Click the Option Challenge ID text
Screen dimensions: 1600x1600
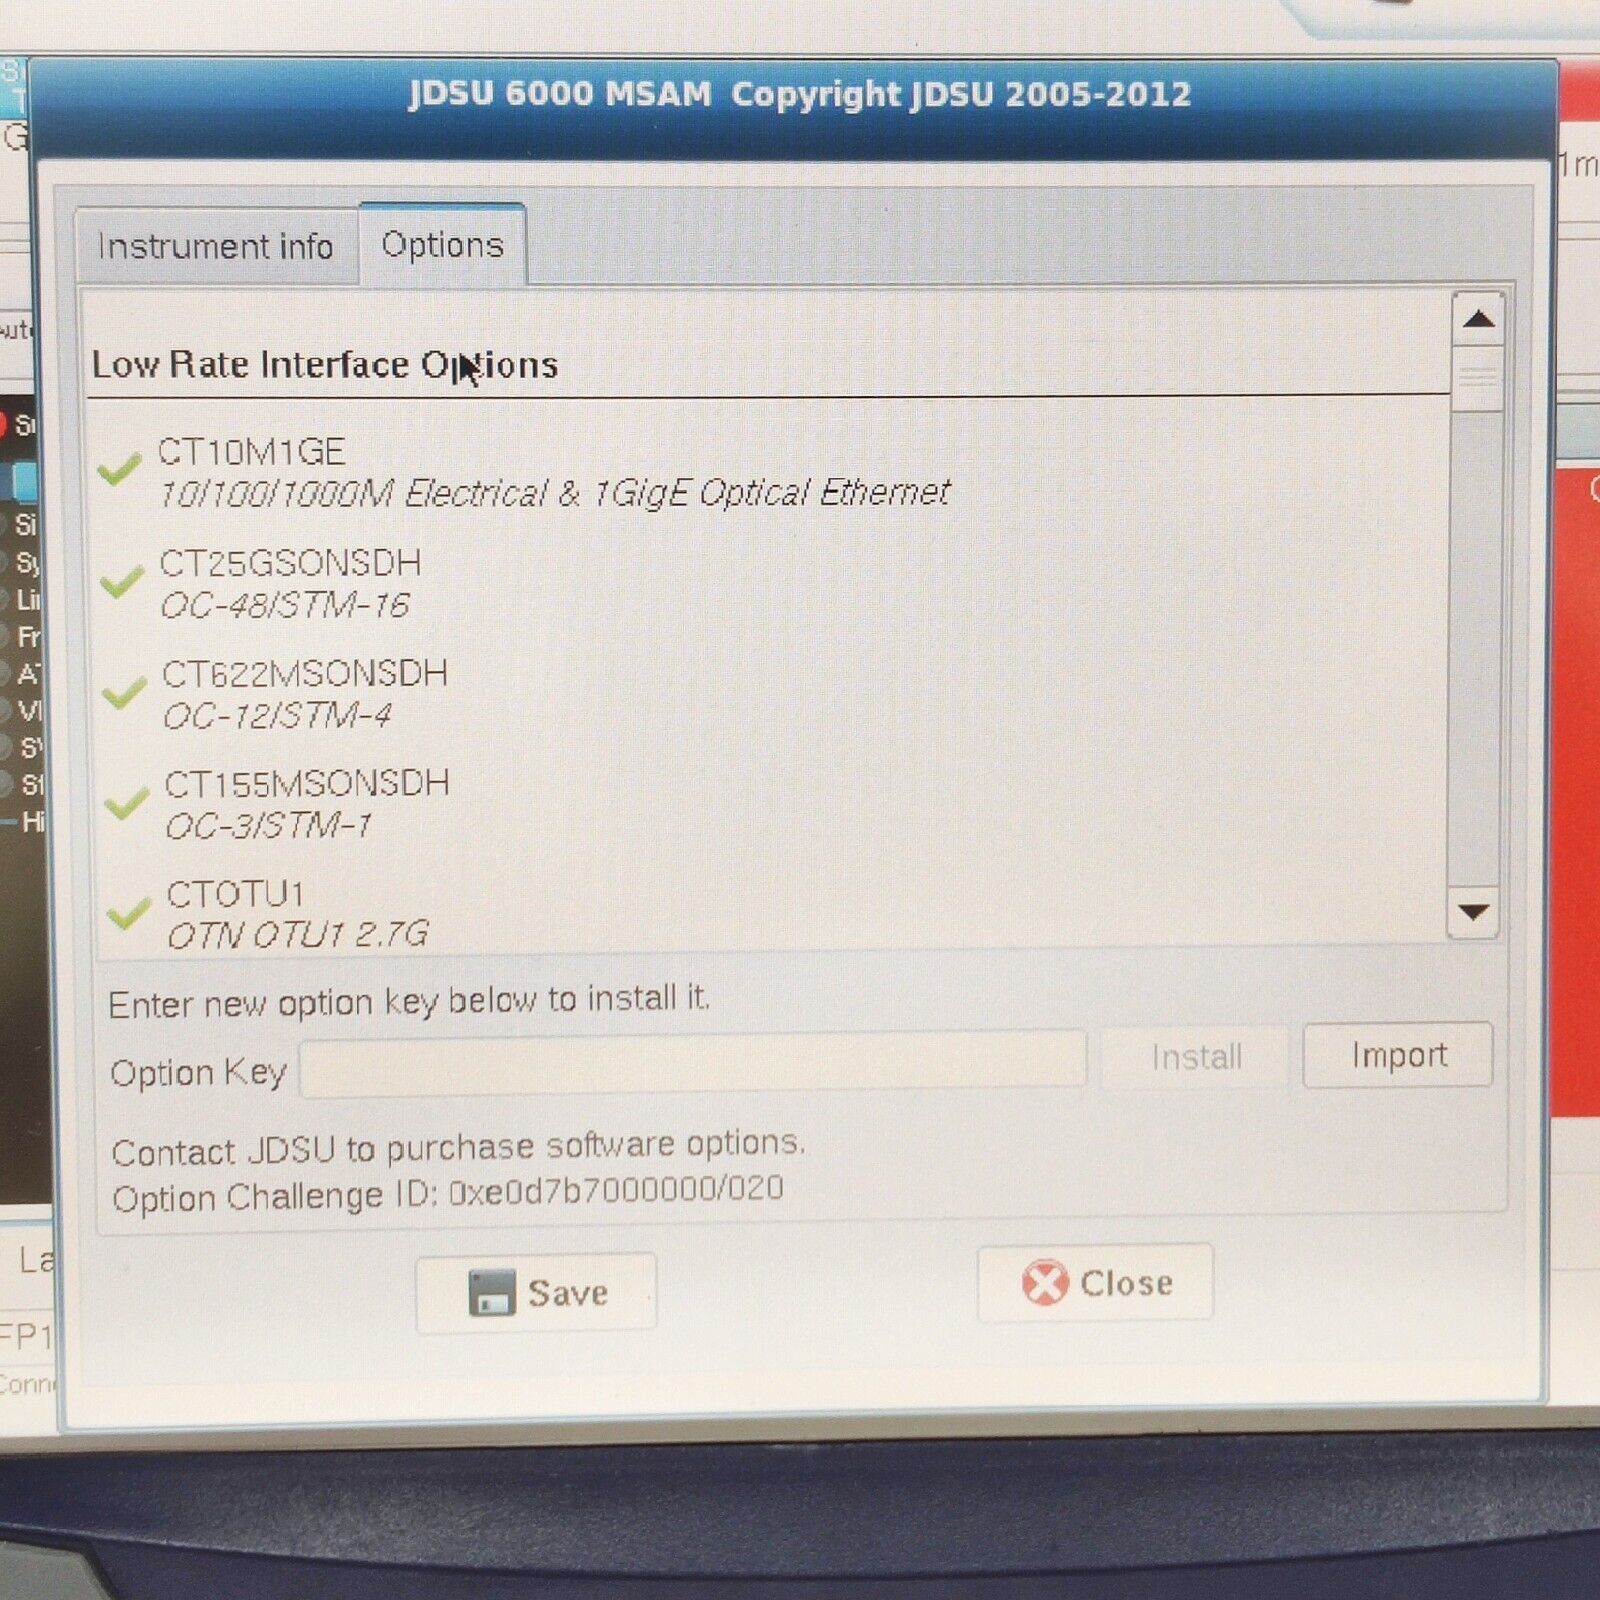(x=447, y=1193)
